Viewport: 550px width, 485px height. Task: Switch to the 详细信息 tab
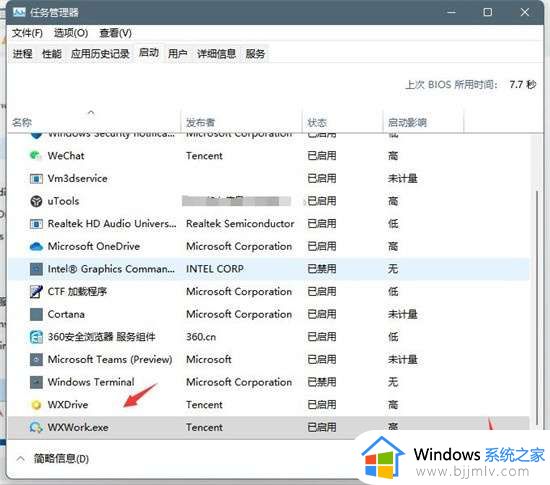pos(216,54)
